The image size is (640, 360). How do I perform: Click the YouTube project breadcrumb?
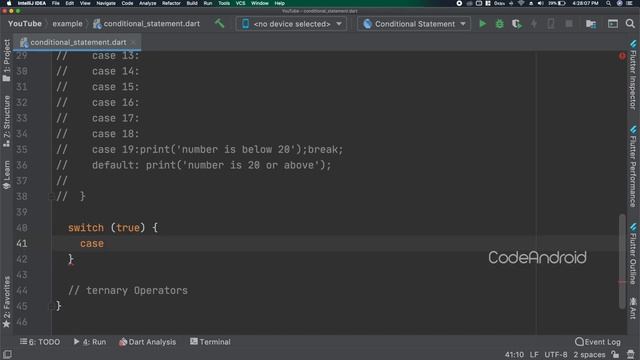[24, 24]
